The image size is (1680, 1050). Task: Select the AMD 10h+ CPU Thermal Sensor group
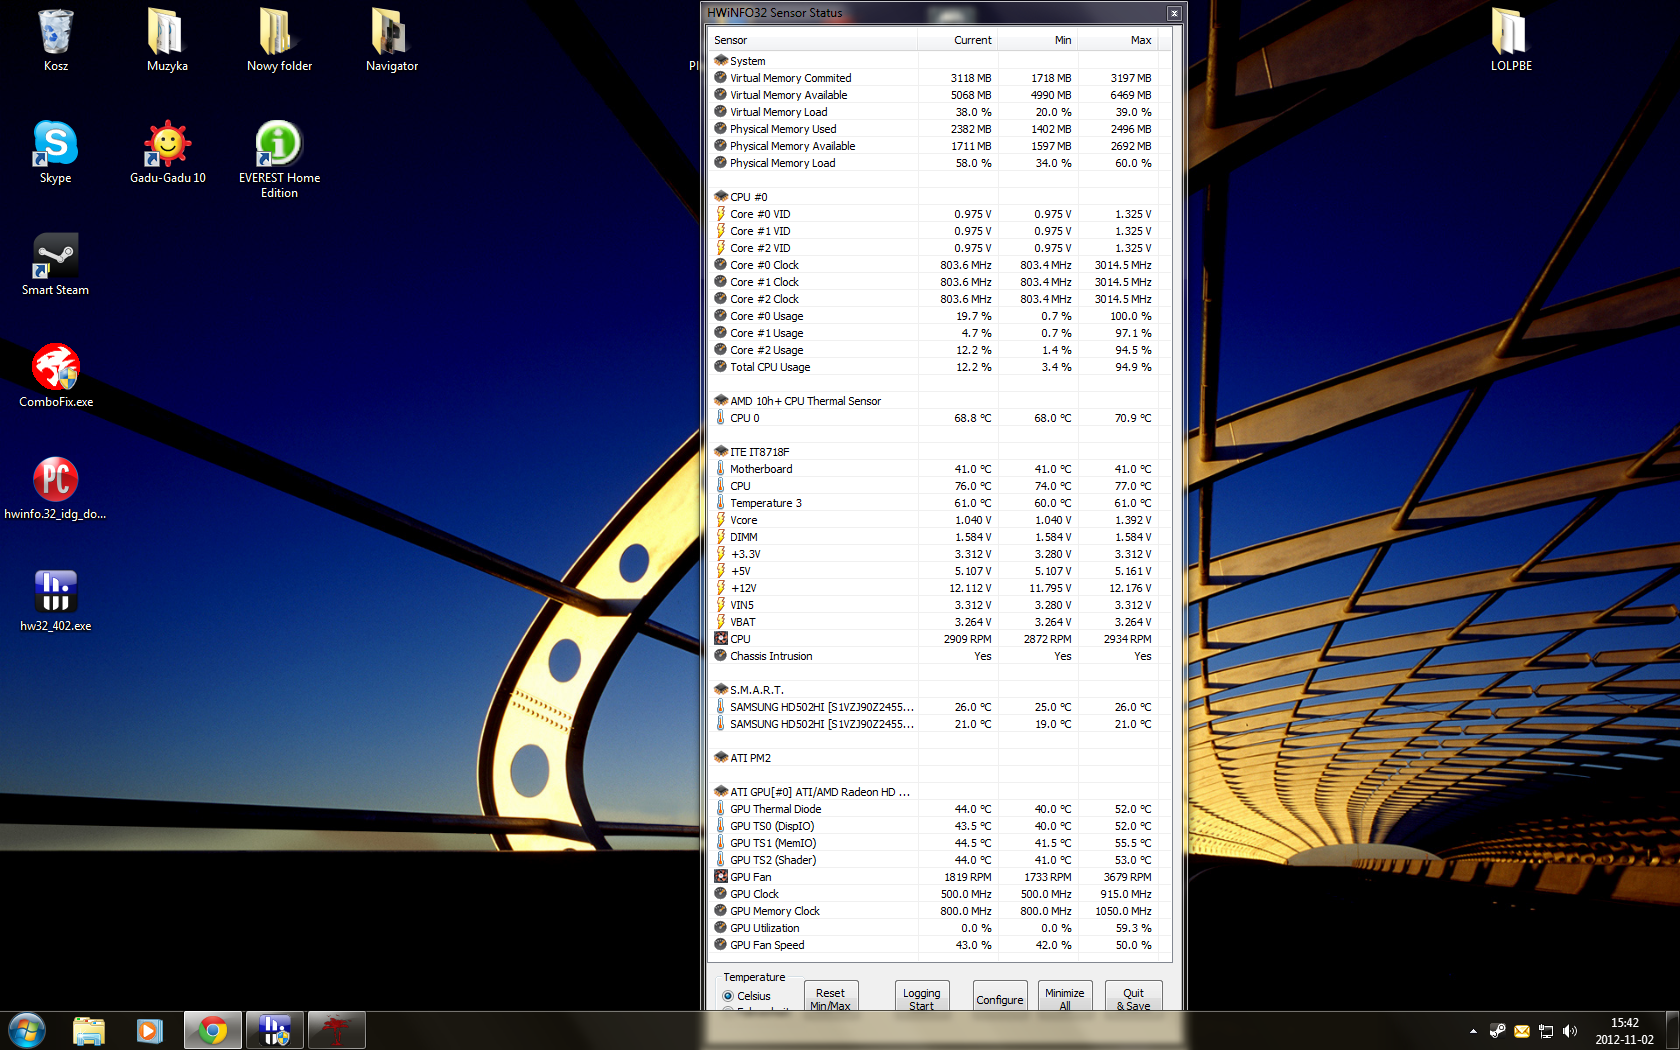pos(934,401)
